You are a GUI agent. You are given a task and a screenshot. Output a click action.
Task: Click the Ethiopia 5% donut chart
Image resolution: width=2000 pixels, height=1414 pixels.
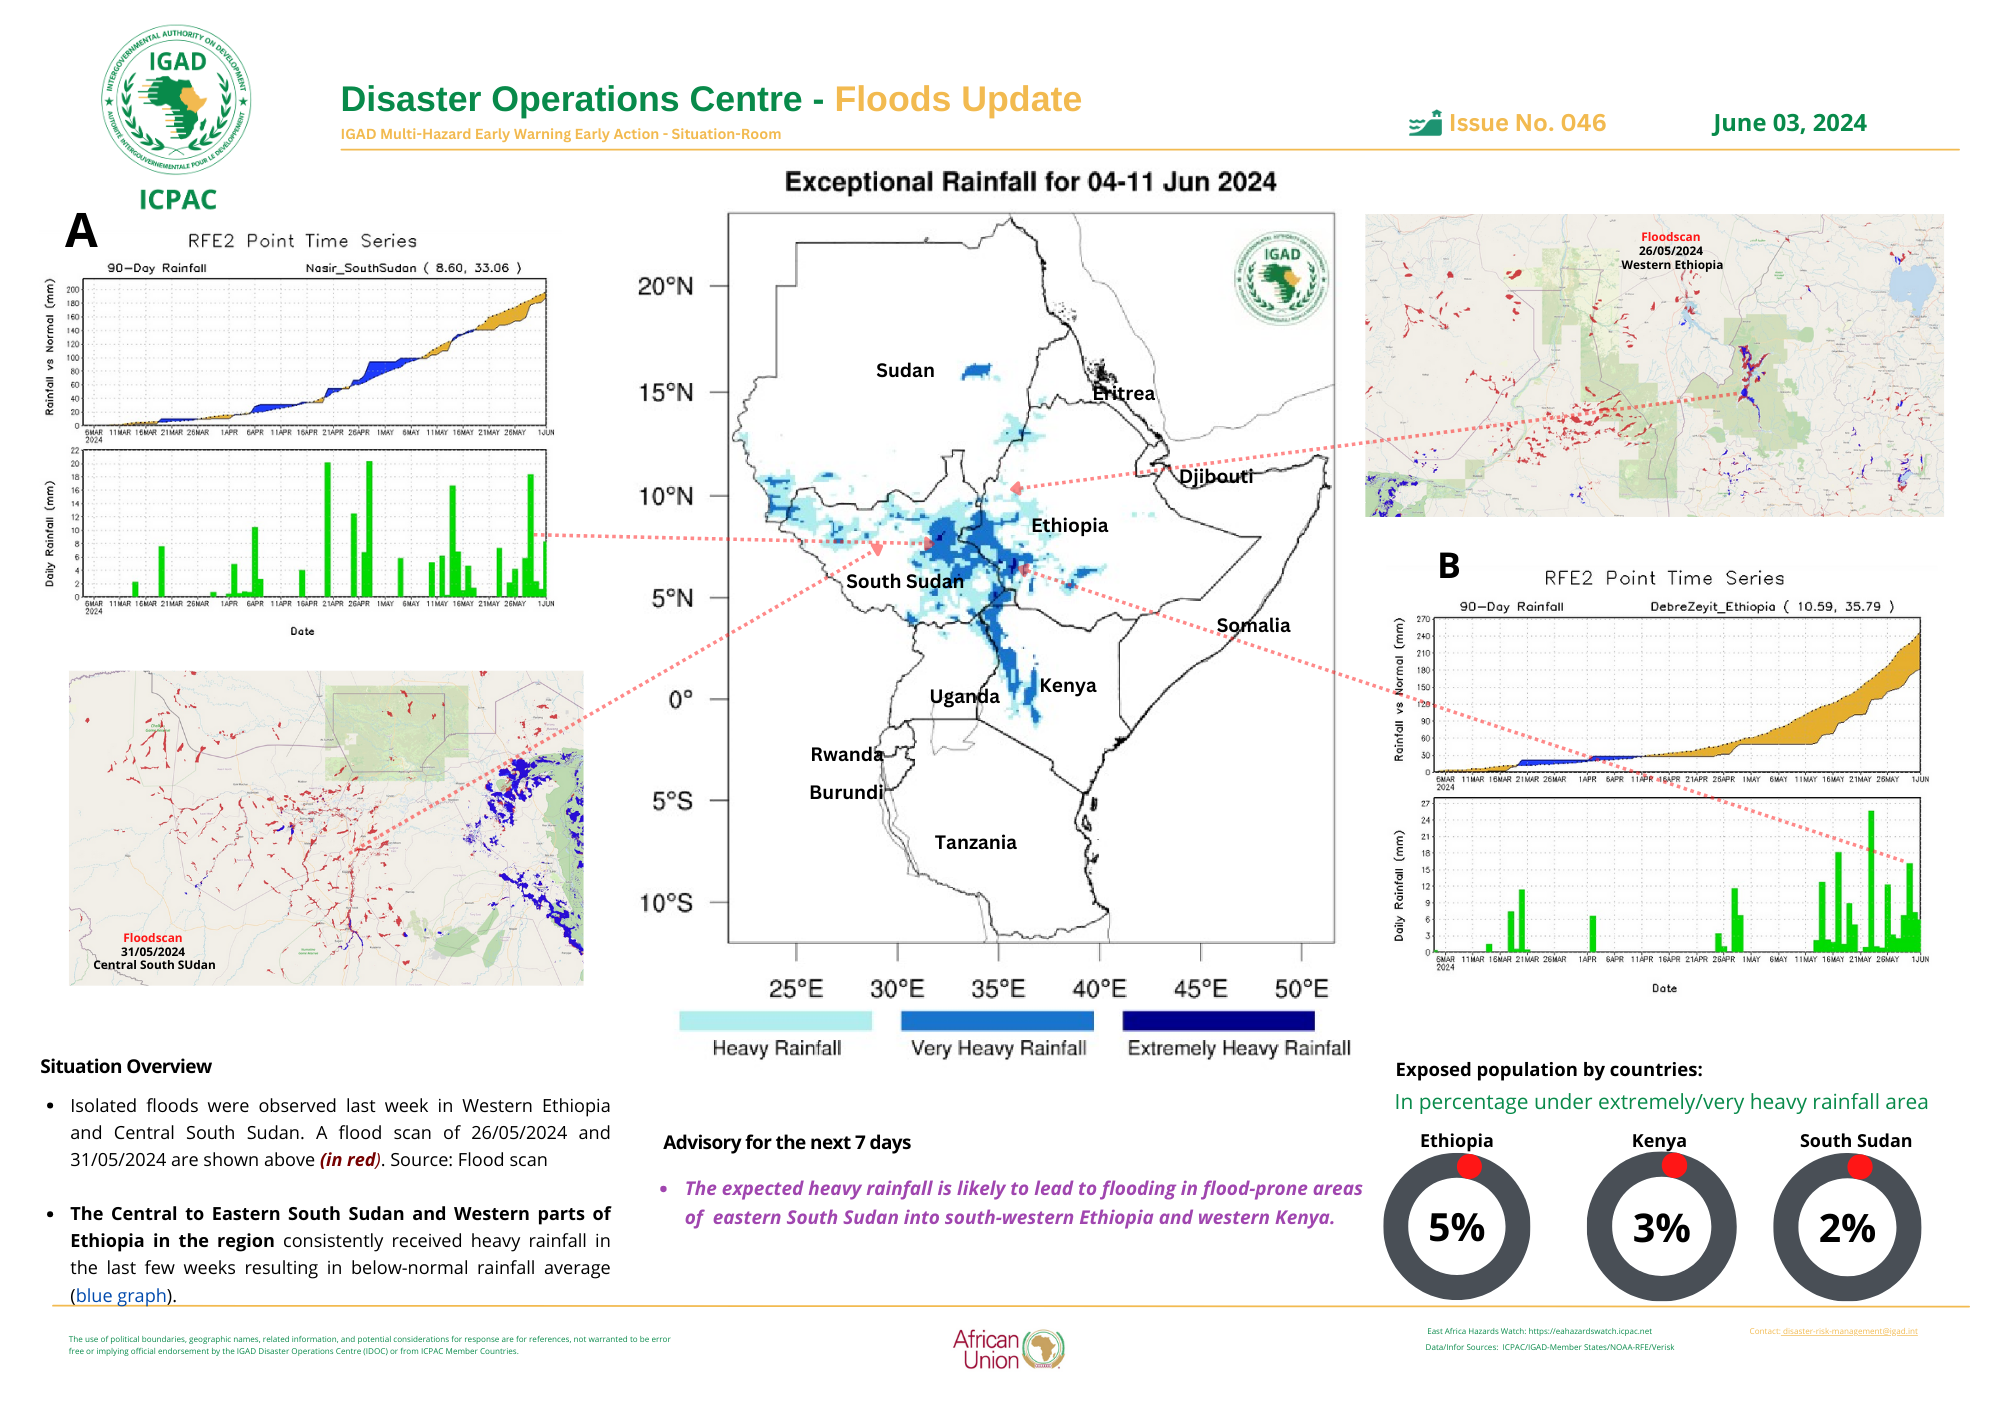pos(1456,1227)
